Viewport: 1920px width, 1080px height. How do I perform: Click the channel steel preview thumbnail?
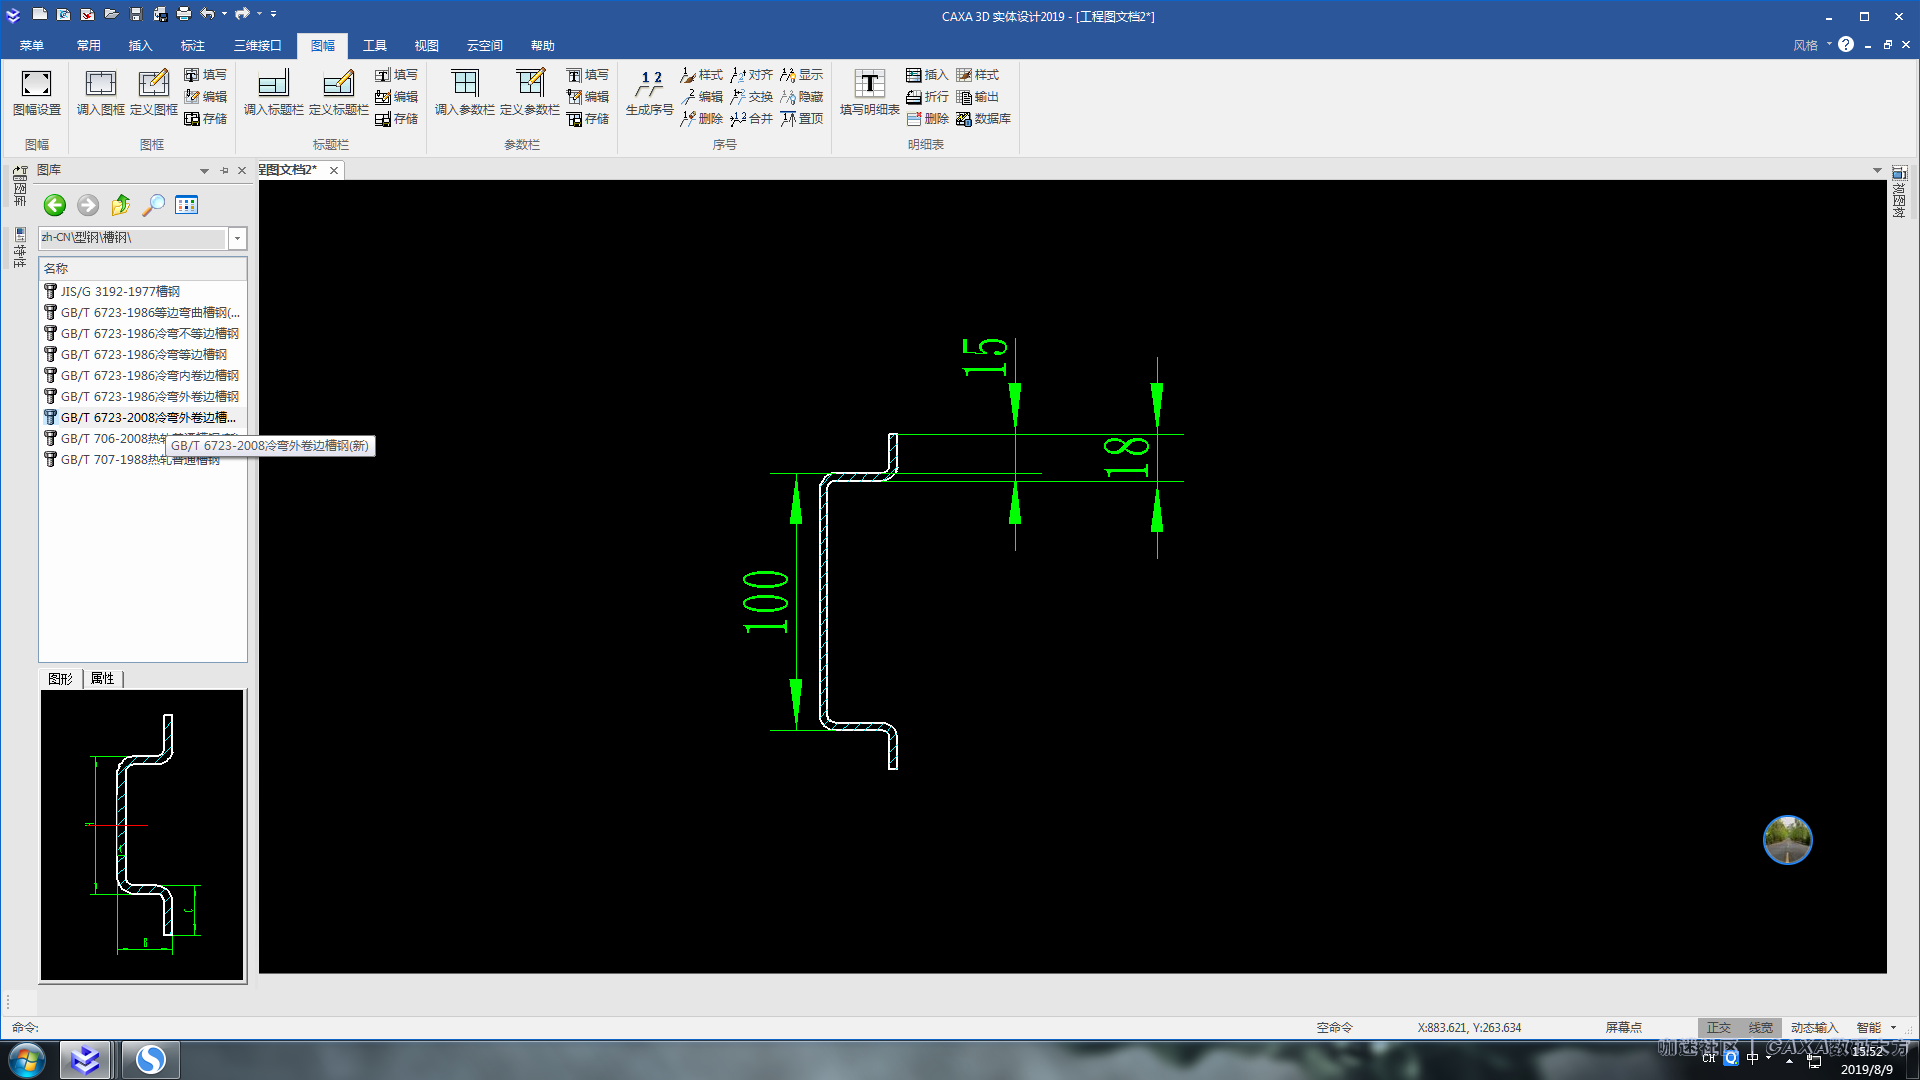142,834
